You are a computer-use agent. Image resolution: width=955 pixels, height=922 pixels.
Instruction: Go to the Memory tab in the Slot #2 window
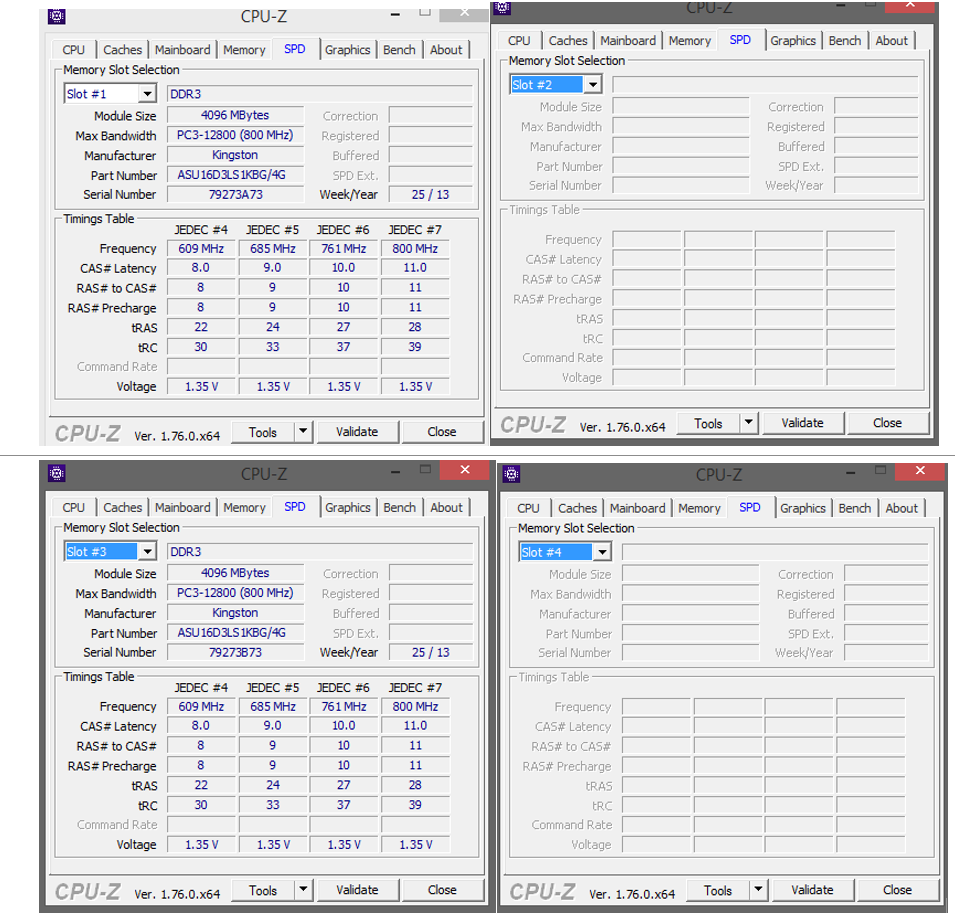point(690,41)
